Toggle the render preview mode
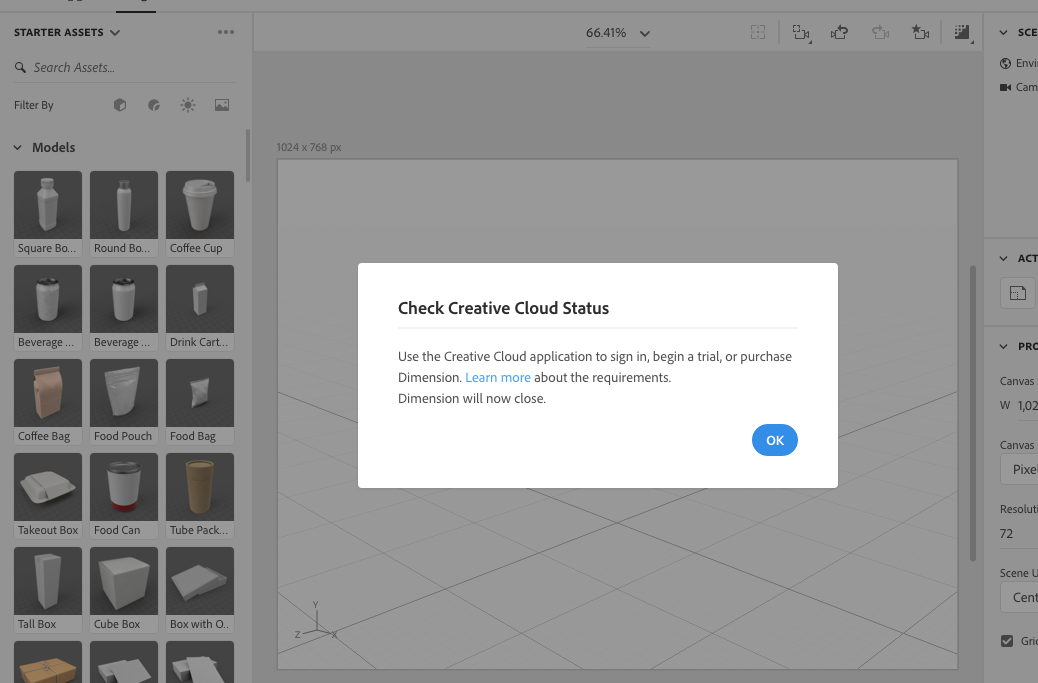The image size is (1038, 683). click(962, 32)
